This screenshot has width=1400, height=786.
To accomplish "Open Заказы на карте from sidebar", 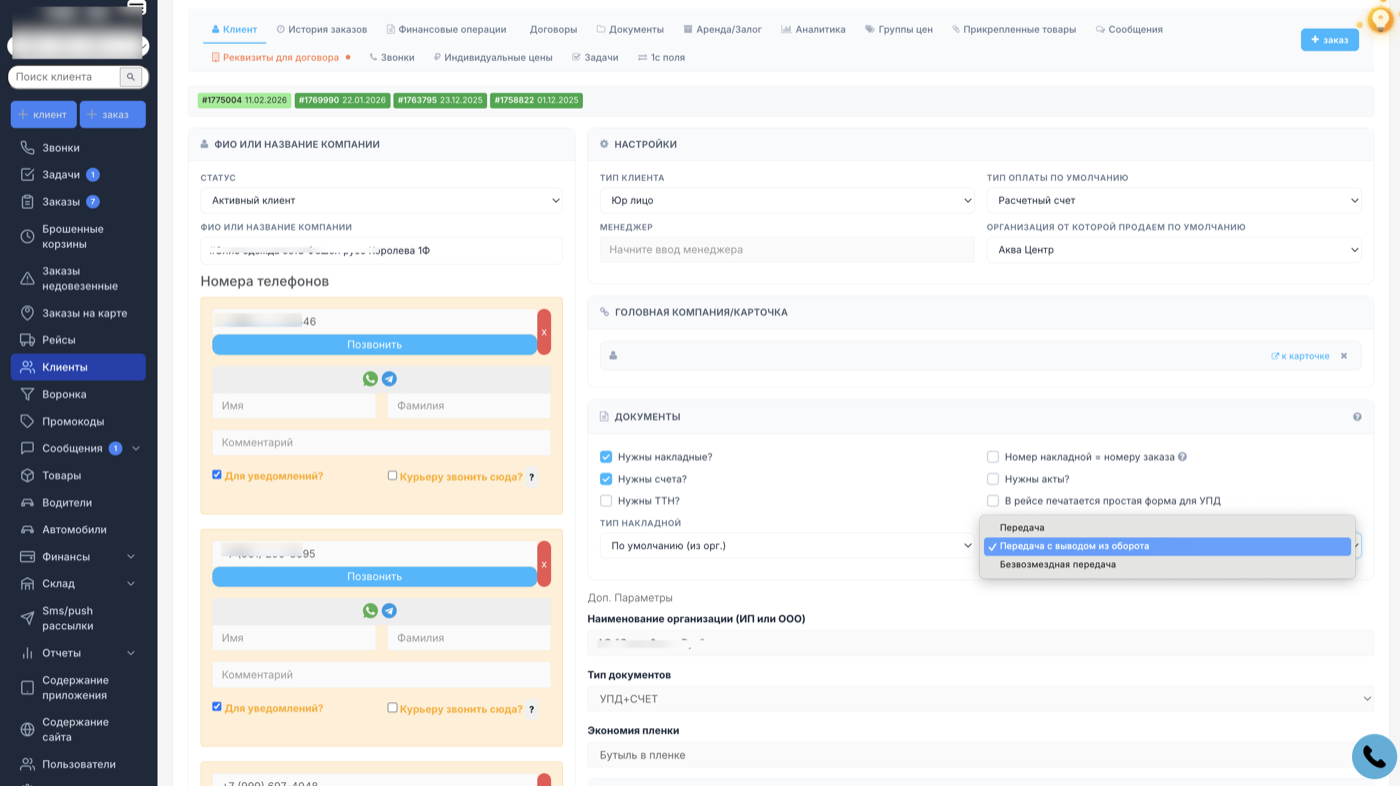I will click(x=84, y=313).
